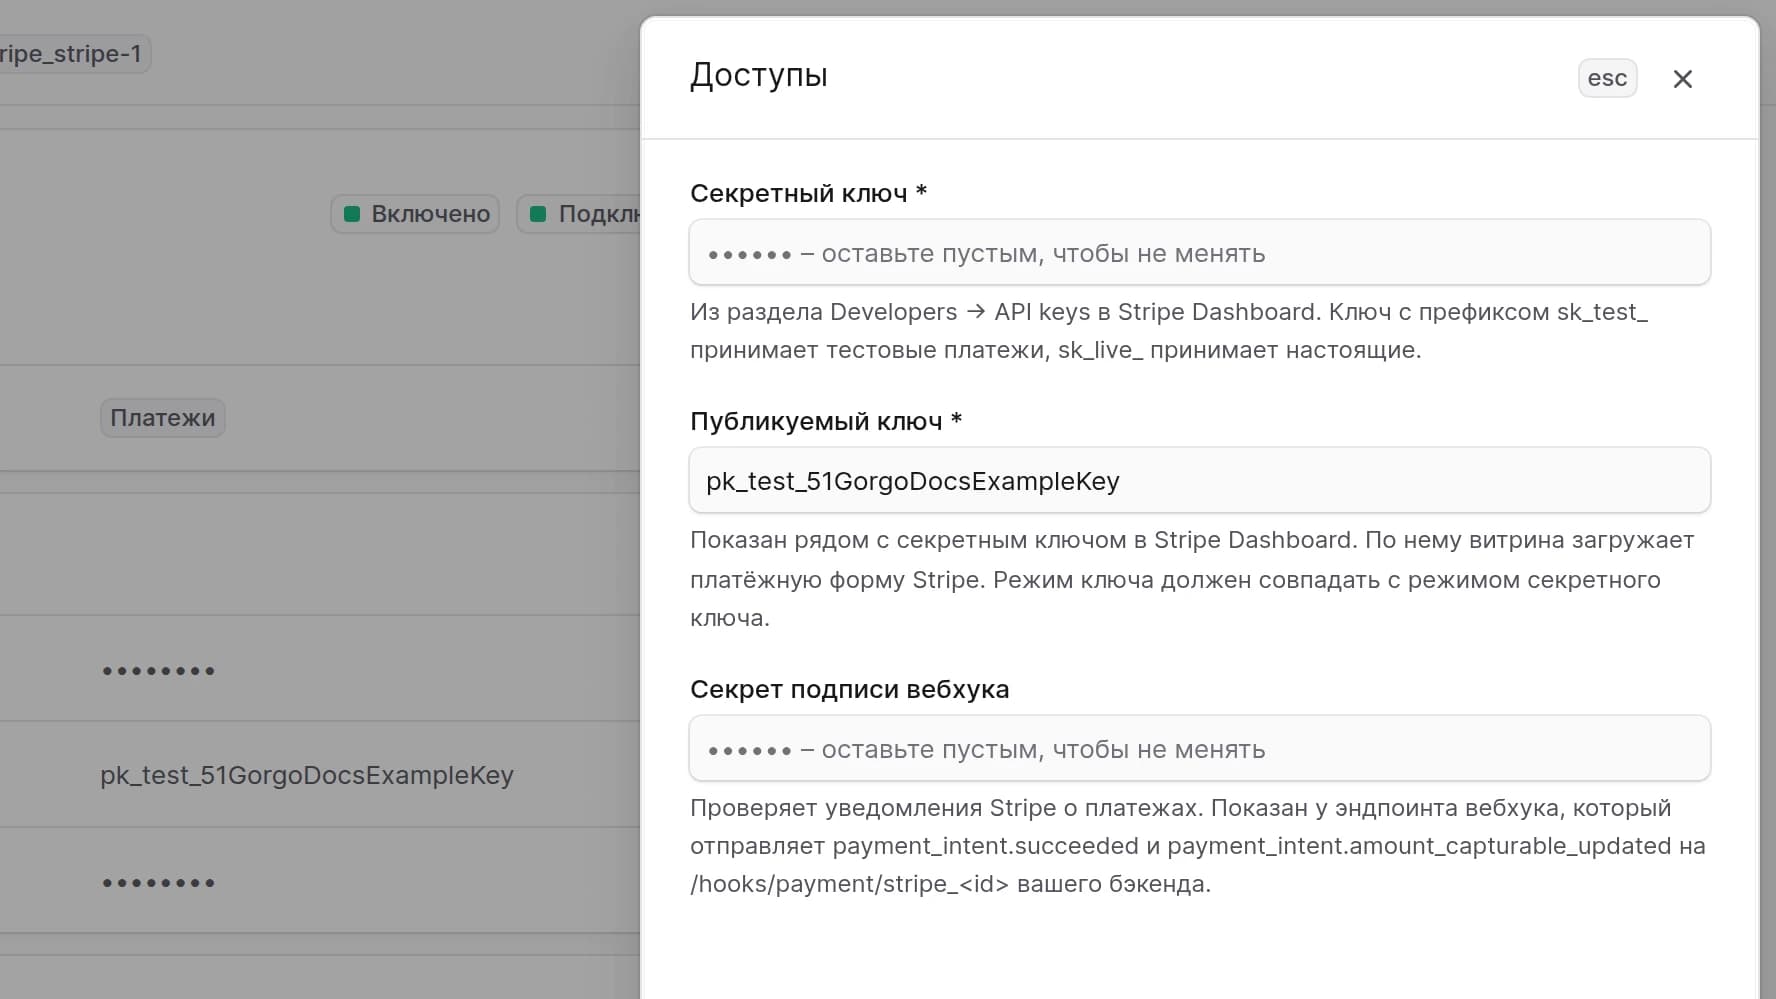The image size is (1776, 999).
Task: Click the Платежи tag in background page
Action: click(162, 418)
